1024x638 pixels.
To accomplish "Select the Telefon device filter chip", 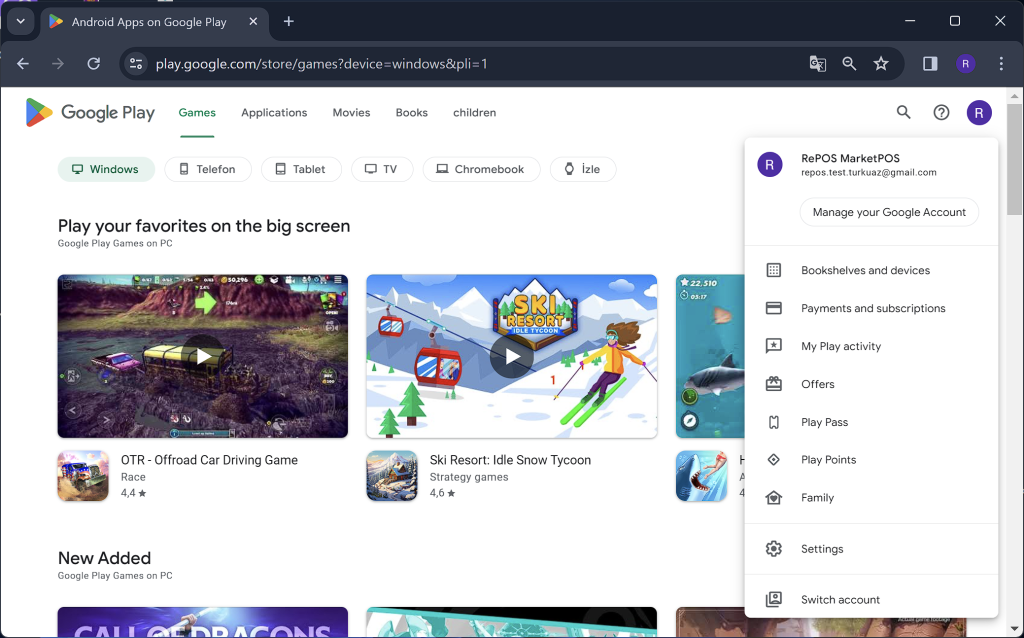I will point(208,169).
